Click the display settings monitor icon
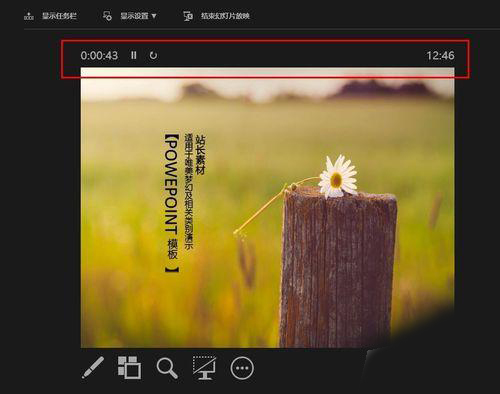Viewport: 500px width, 394px height. point(107,16)
